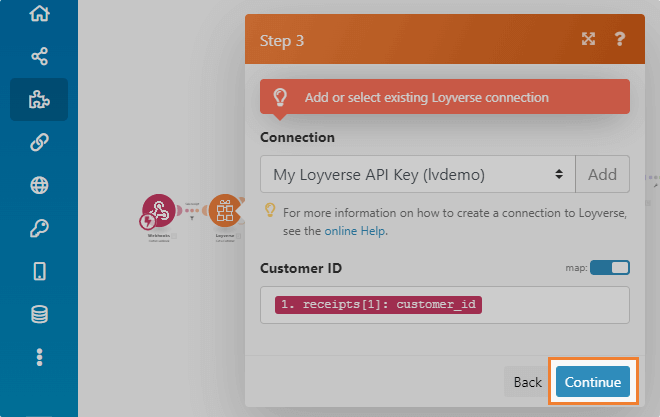Select the receipts[1]: customer_id mapped tag
The image size is (660, 417).
378,305
